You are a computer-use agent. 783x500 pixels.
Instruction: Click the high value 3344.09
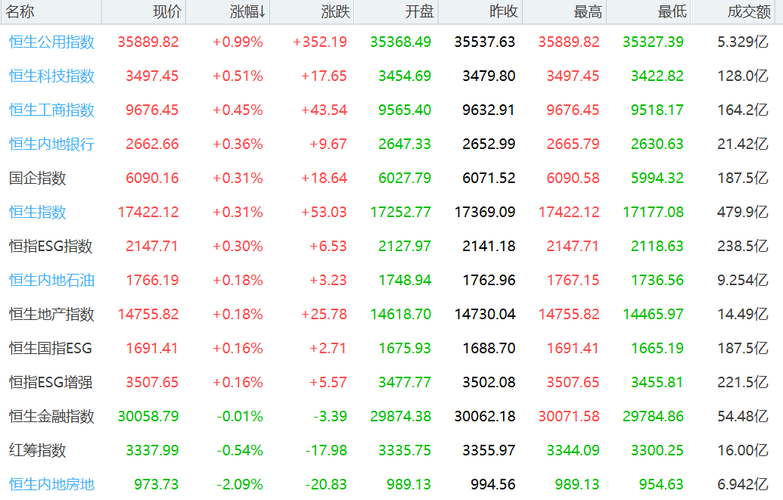[x=573, y=450]
